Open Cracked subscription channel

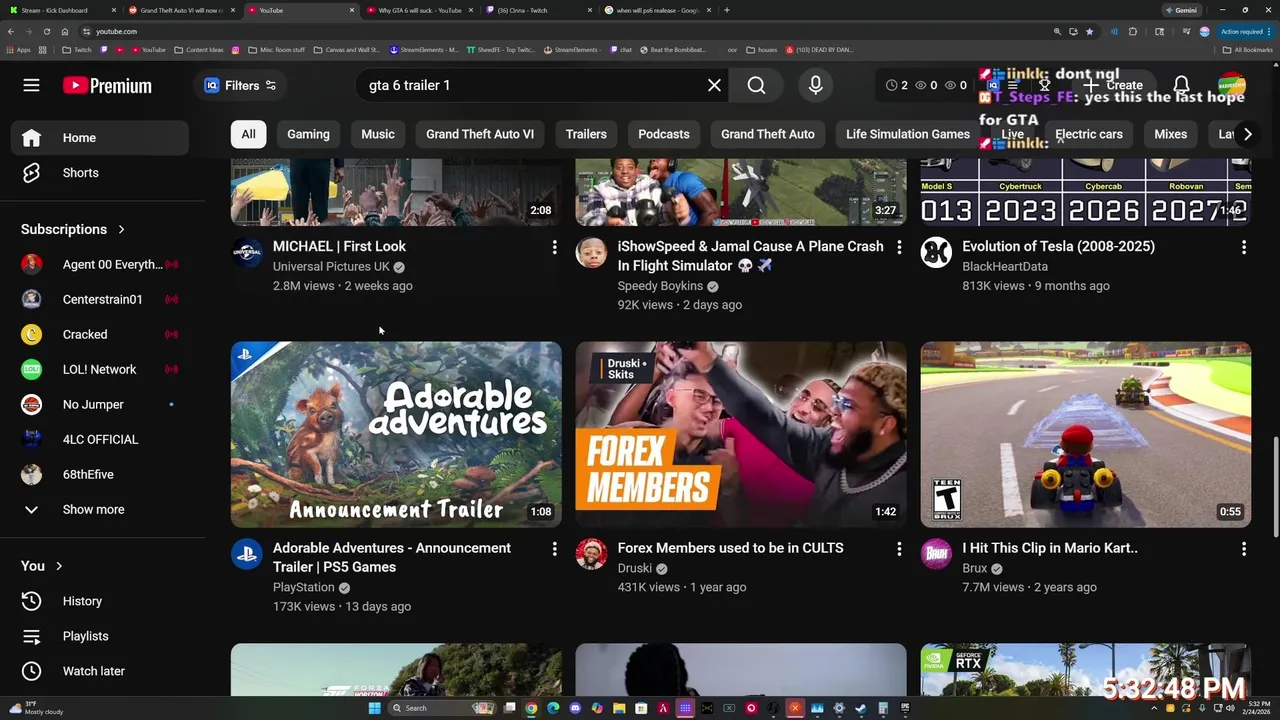(100, 334)
